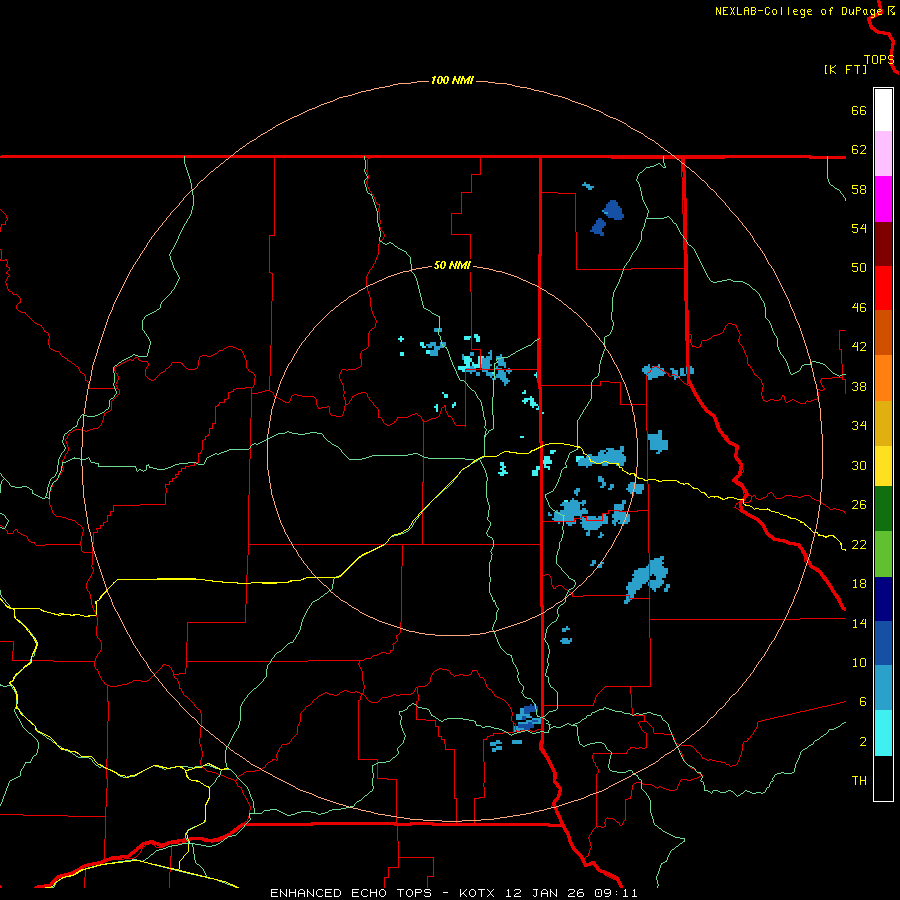Viewport: 900px width, 900px height.
Task: Click the medium blue 10 kft legend swatch
Action: [x=883, y=643]
